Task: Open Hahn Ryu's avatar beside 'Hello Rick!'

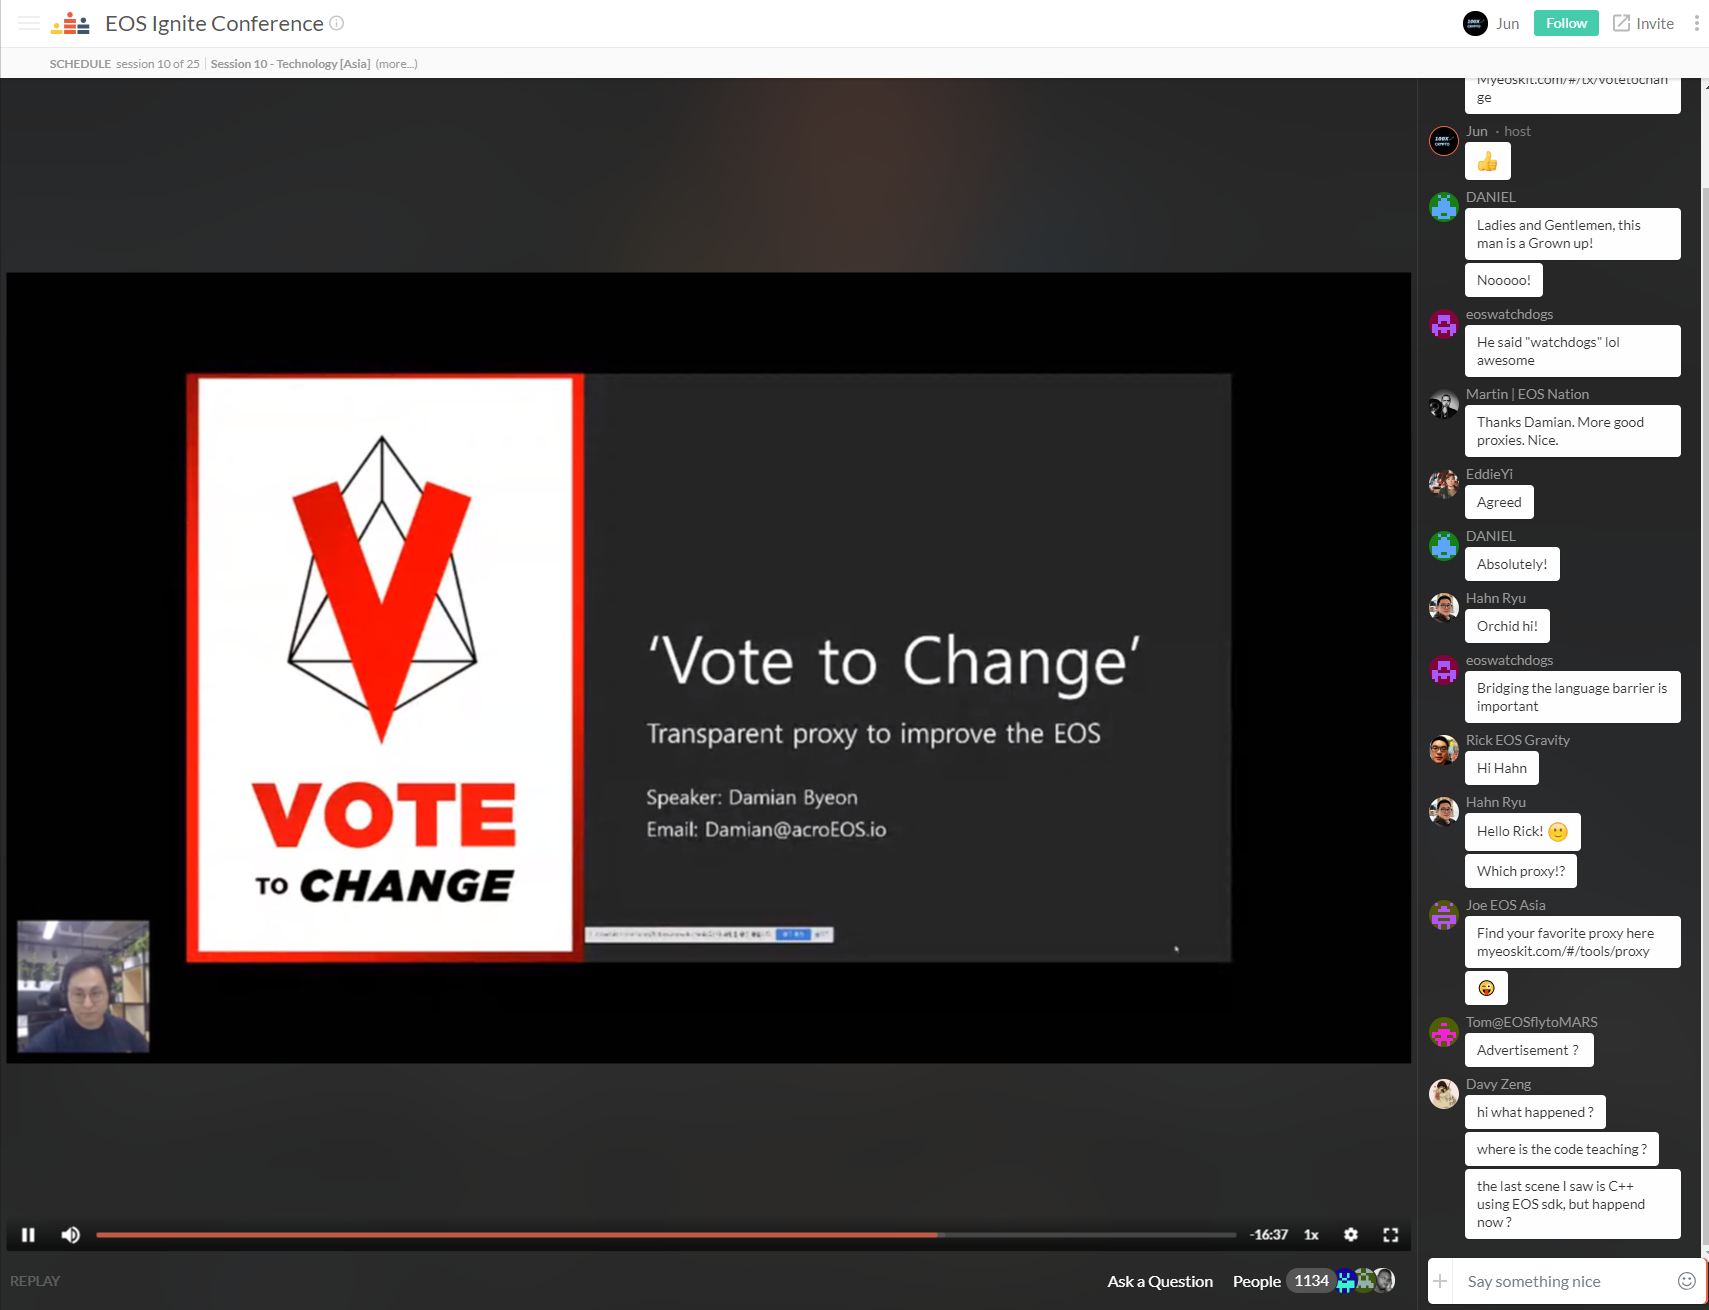Action: [1443, 812]
